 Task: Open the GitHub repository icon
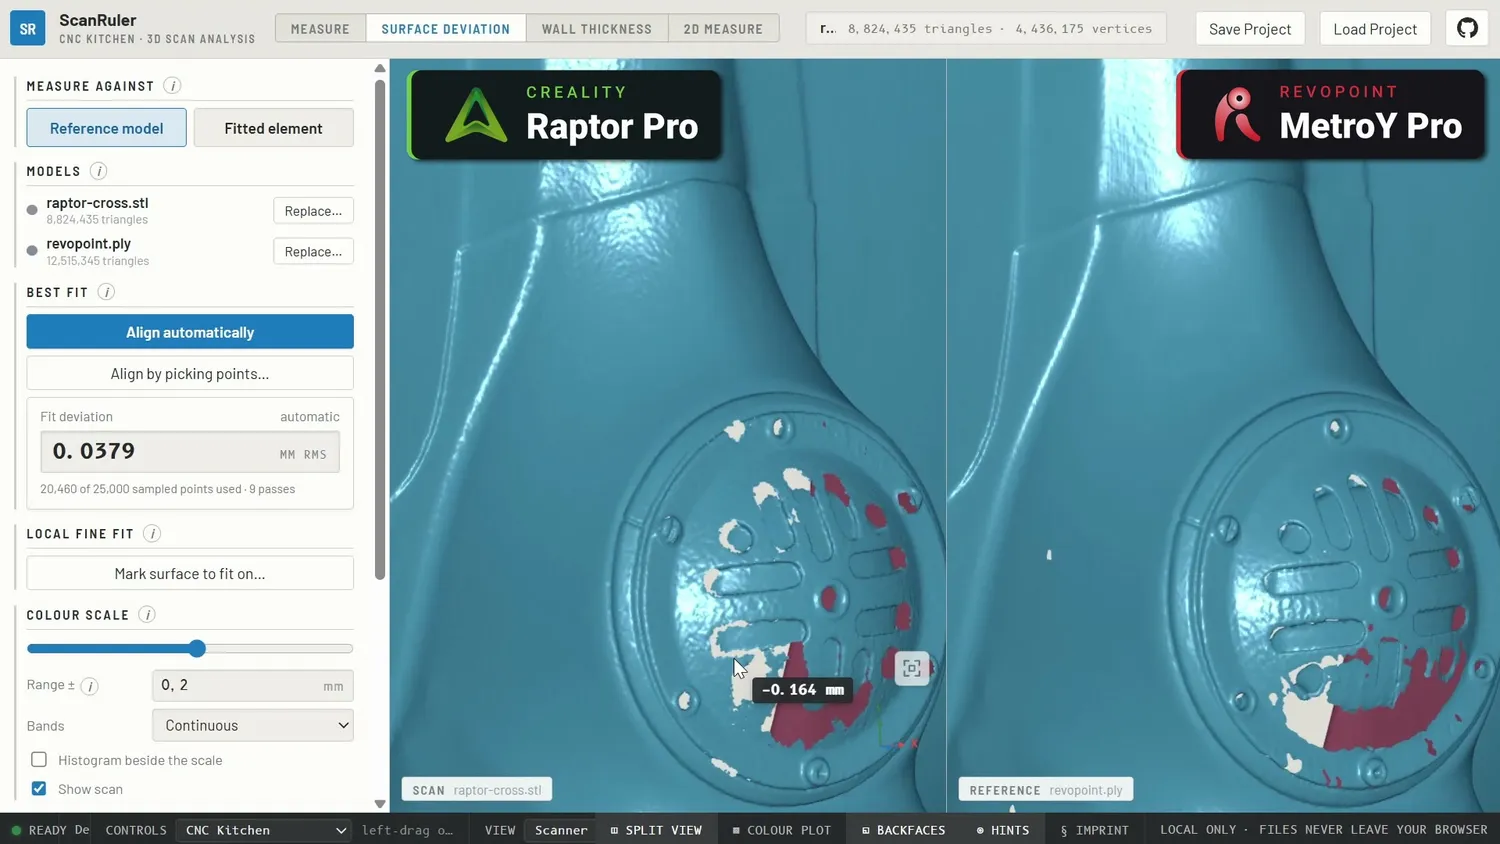pos(1467,28)
